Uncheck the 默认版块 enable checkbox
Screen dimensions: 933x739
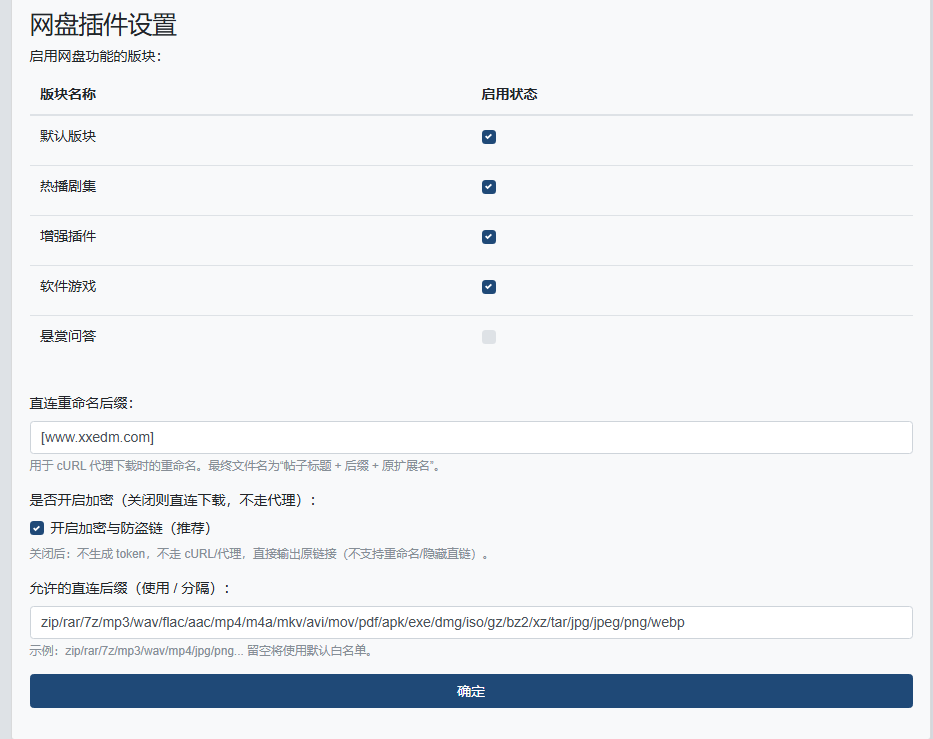(x=489, y=137)
